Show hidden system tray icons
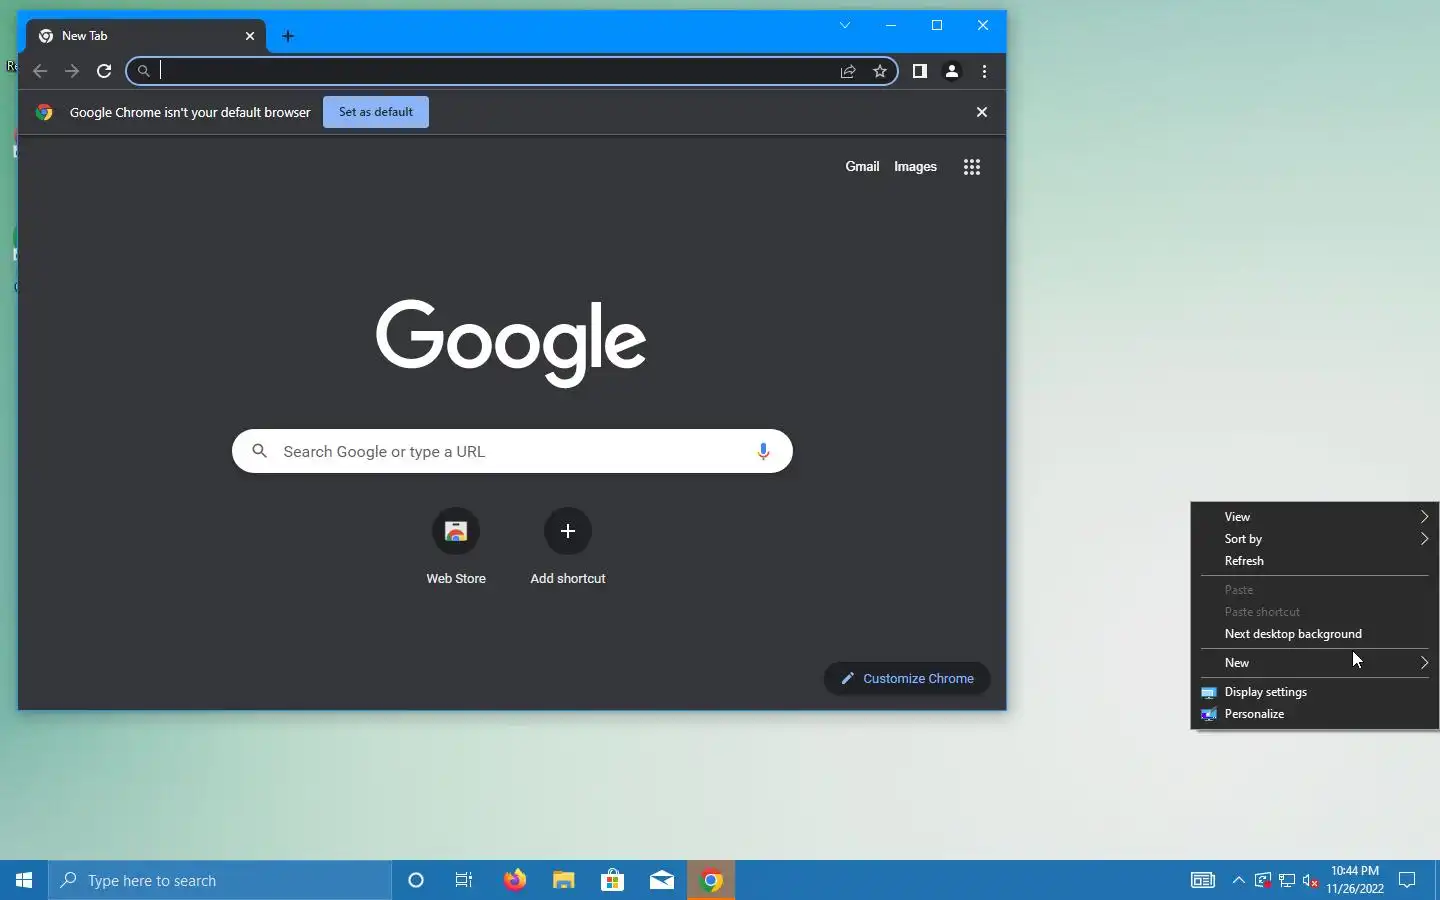The height and width of the screenshot is (900, 1440). (1239, 880)
